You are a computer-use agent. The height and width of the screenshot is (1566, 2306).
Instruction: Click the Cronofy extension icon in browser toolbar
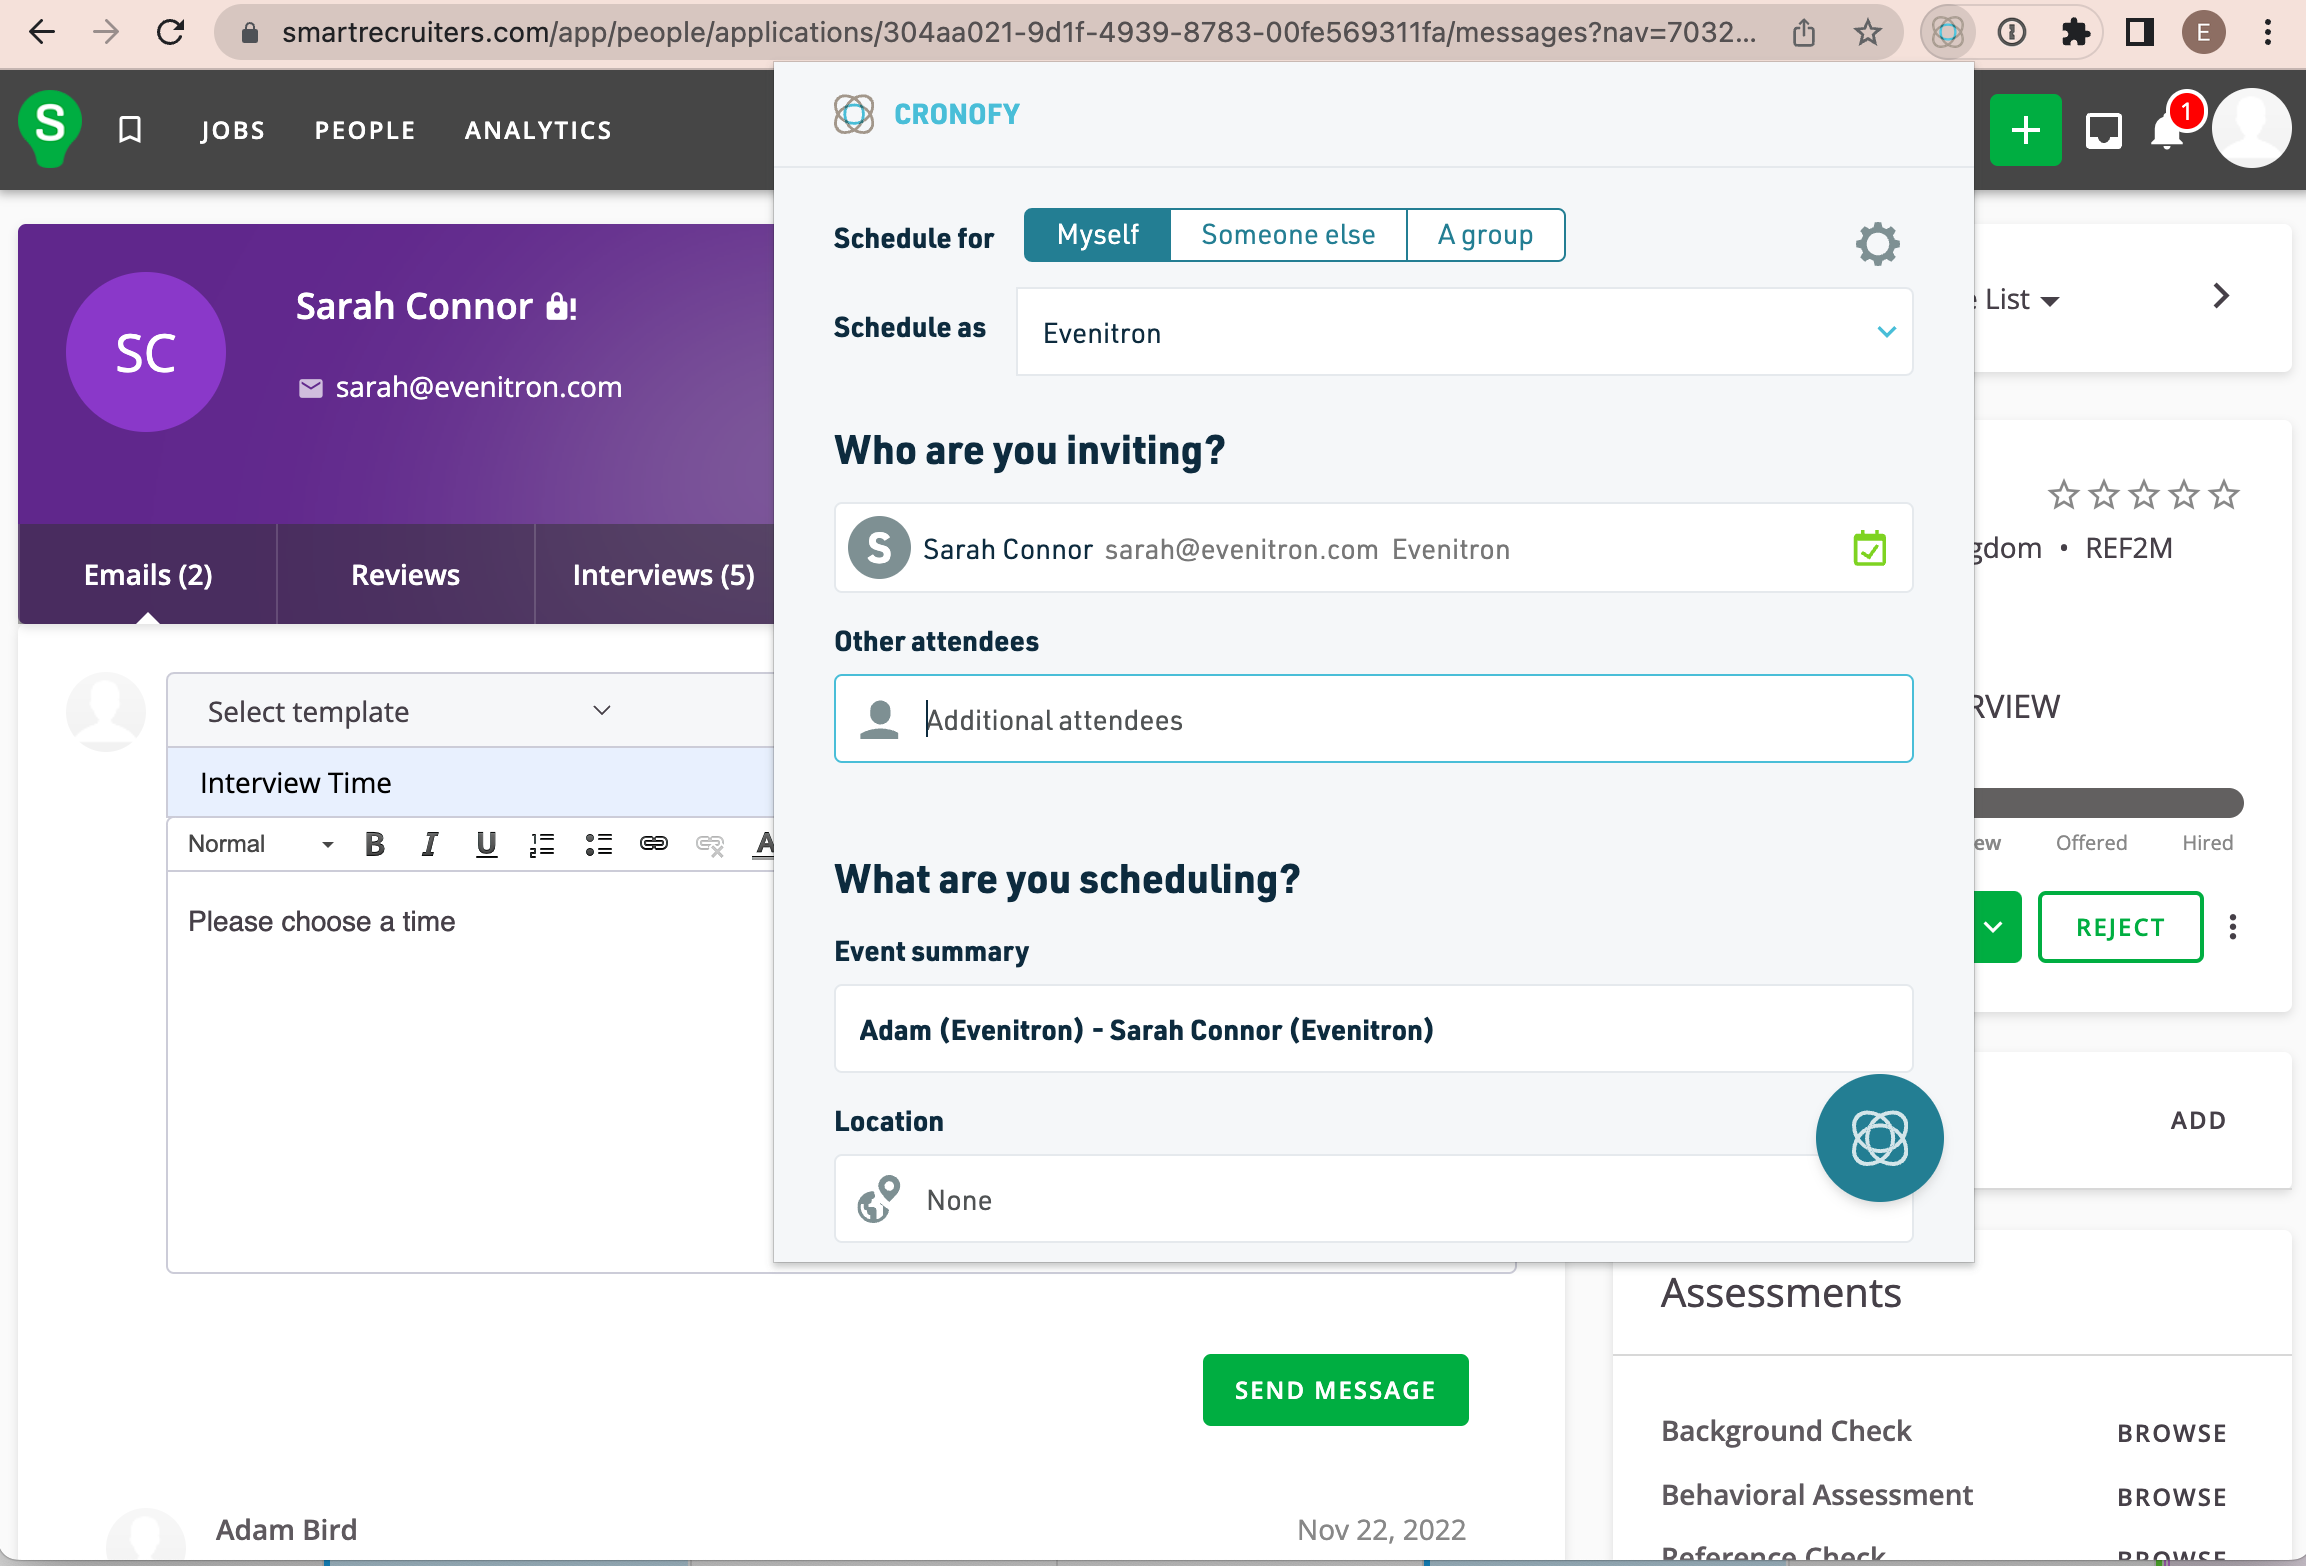click(x=1947, y=33)
